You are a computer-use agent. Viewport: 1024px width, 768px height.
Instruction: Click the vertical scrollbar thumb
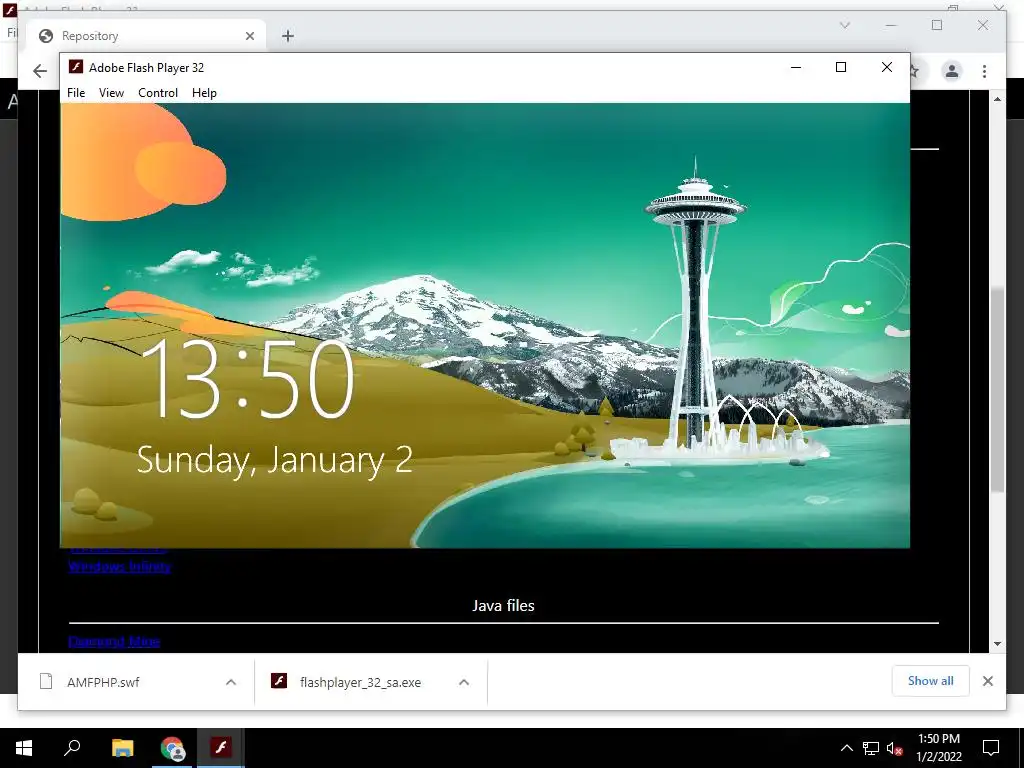[x=997, y=390]
